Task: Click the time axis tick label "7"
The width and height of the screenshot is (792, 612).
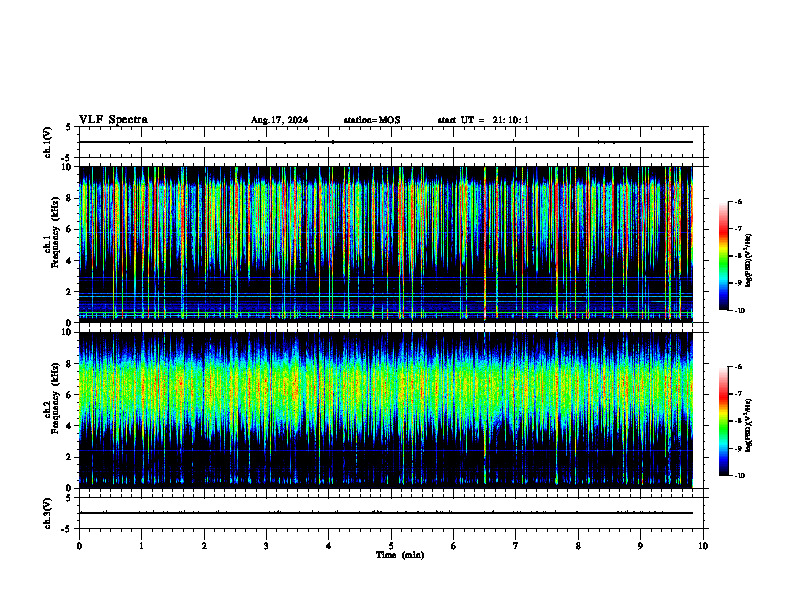Action: pos(516,546)
